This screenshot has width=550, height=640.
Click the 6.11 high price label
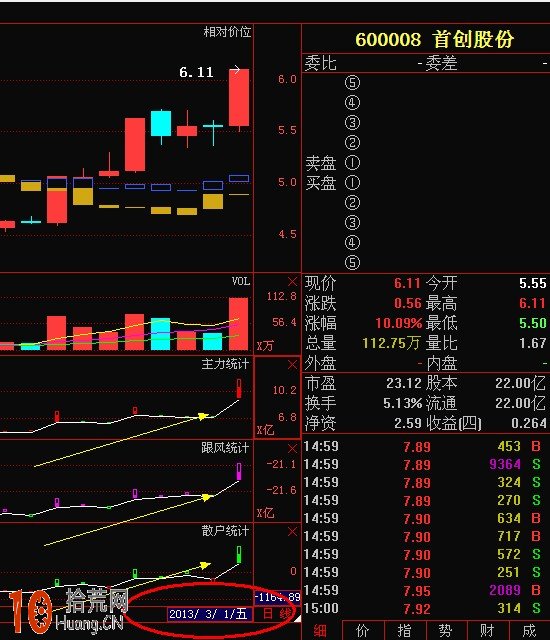196,72
